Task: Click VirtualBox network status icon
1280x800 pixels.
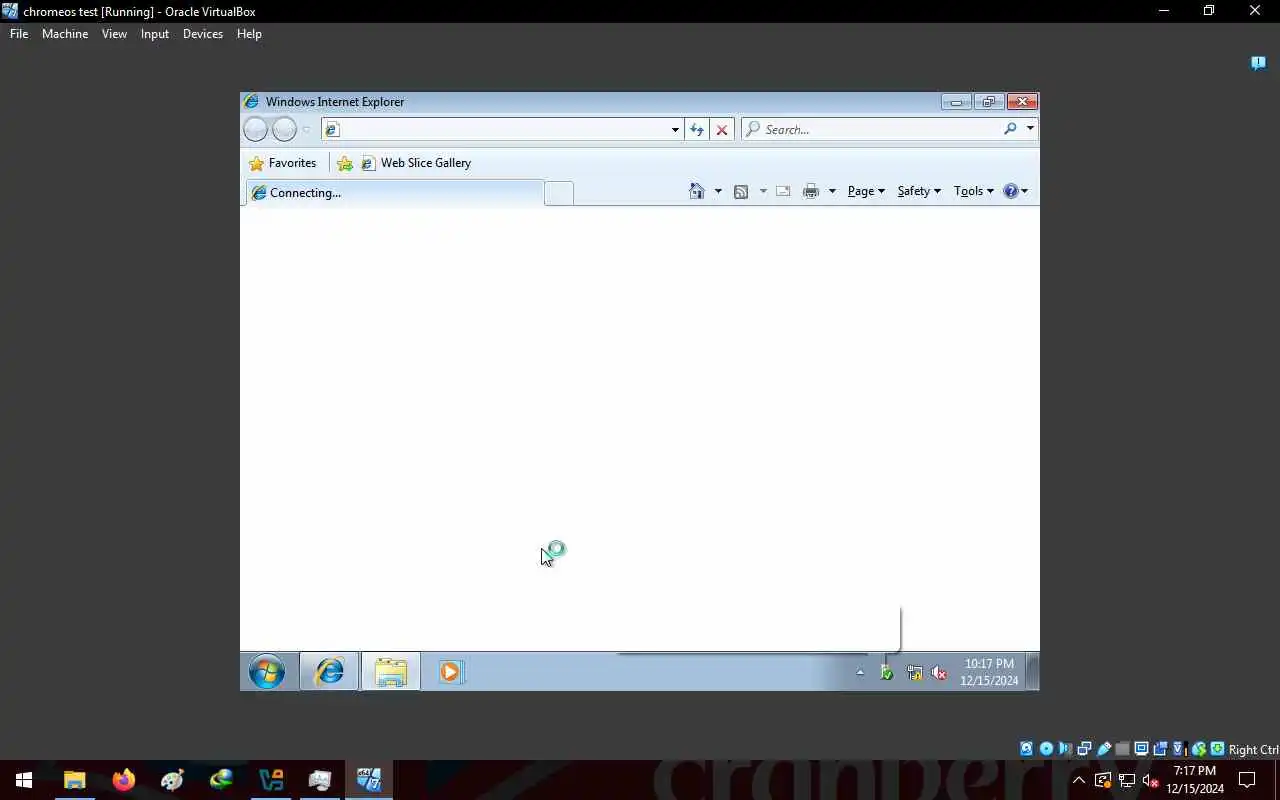Action: click(x=1084, y=749)
